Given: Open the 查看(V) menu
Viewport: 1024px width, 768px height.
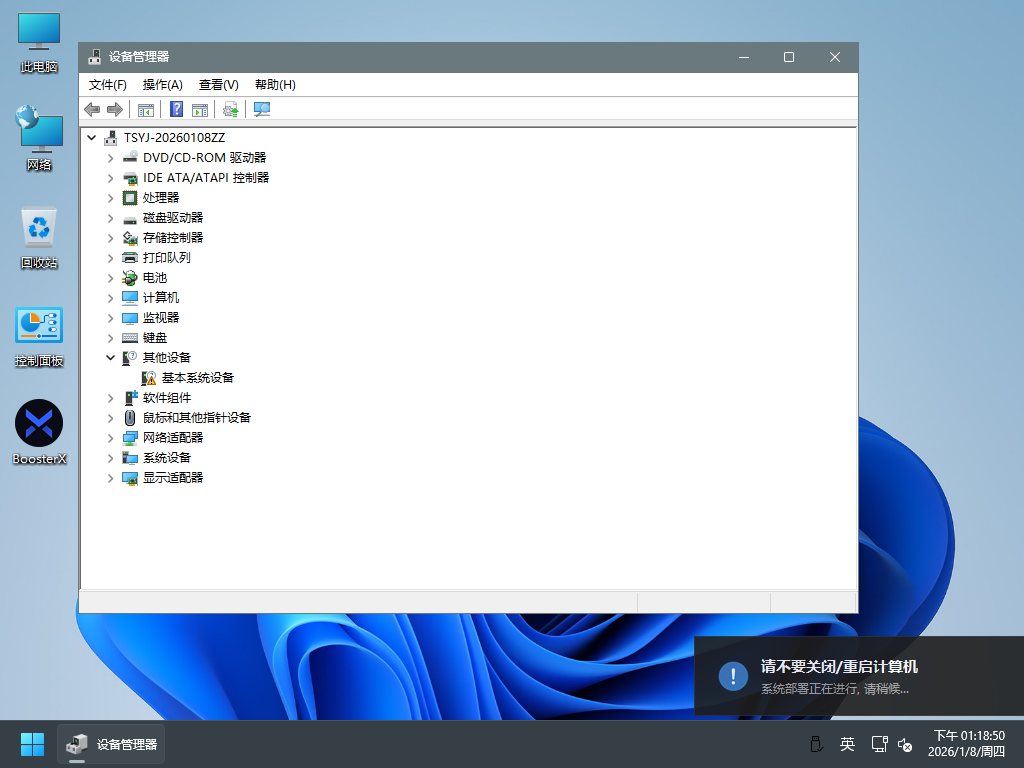Looking at the screenshot, I should (x=218, y=85).
